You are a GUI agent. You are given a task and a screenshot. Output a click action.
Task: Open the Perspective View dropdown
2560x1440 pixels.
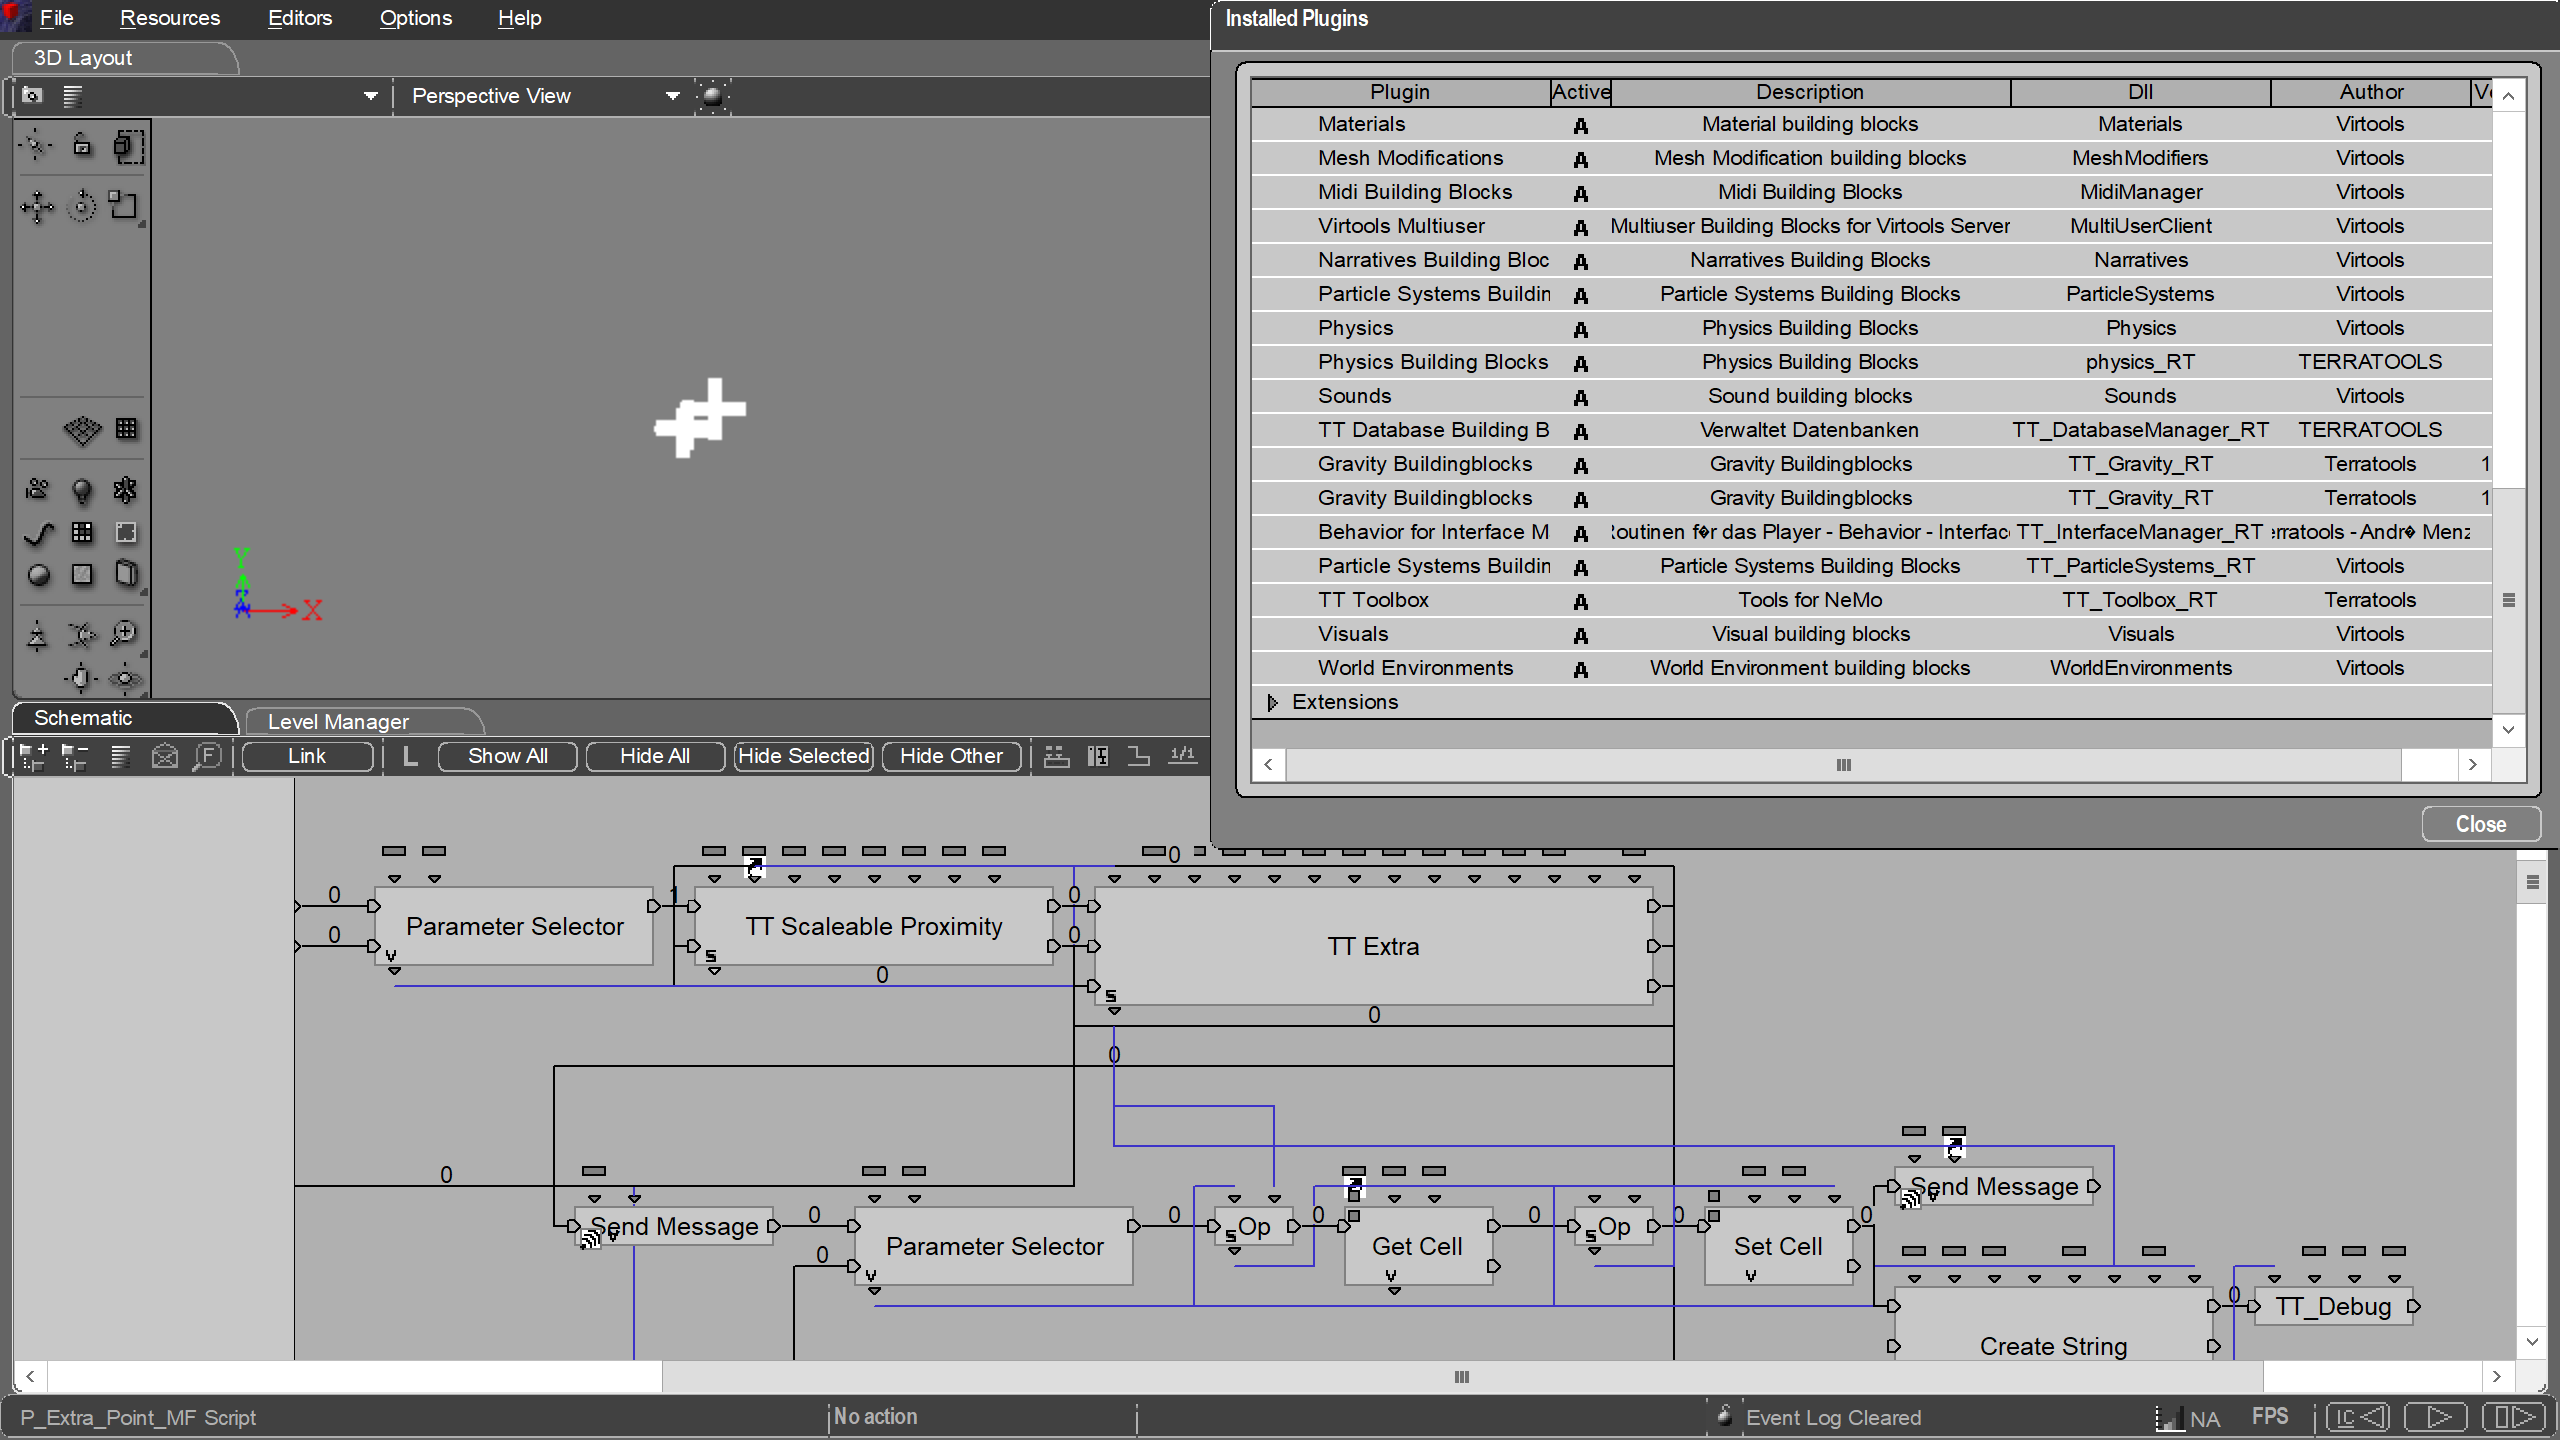coord(672,96)
